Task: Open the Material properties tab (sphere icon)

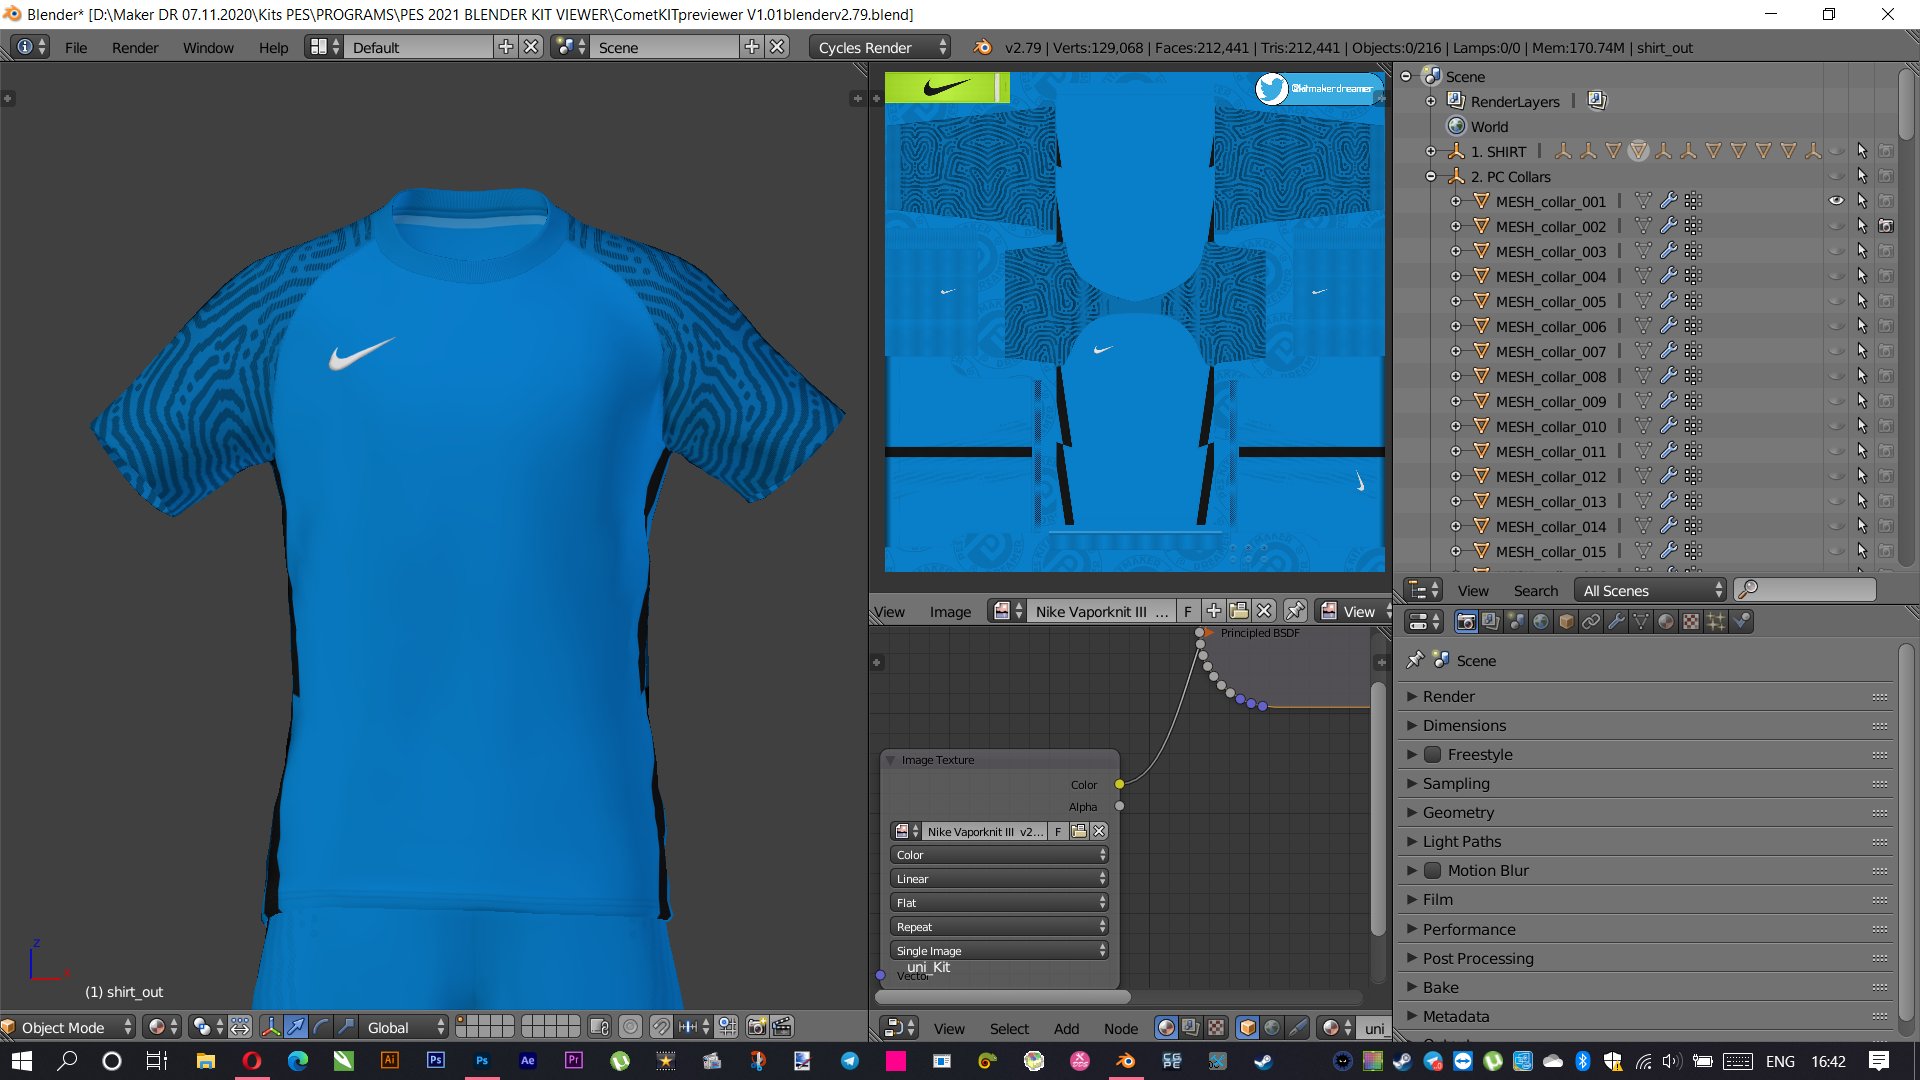Action: coord(1666,622)
